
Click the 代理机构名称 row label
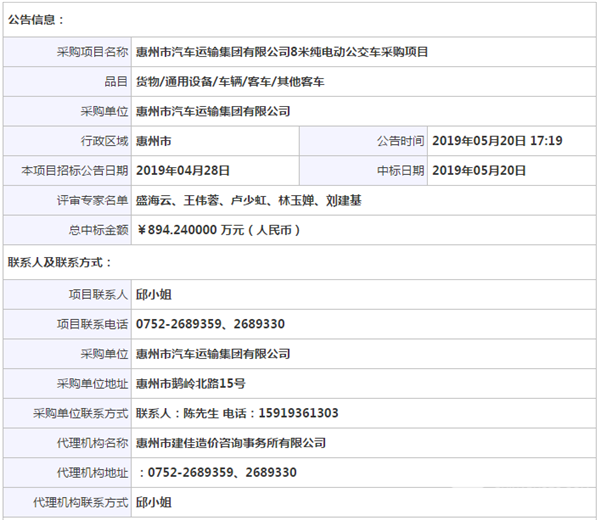[x=93, y=442]
